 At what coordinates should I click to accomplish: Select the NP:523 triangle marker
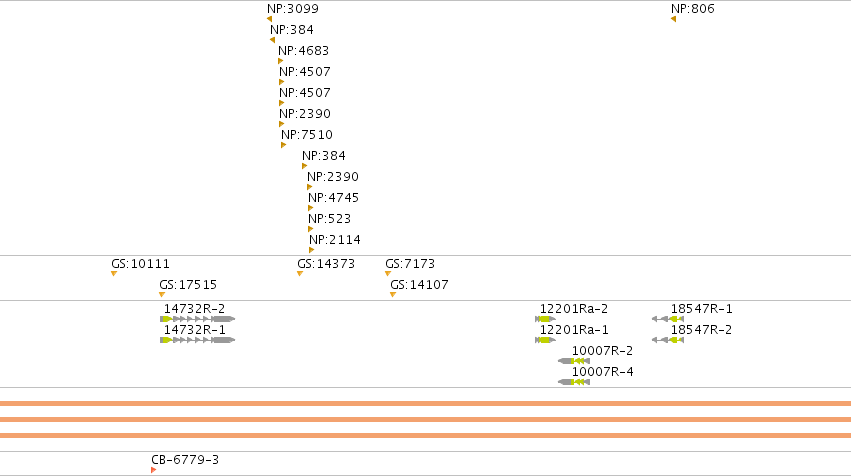point(310,230)
